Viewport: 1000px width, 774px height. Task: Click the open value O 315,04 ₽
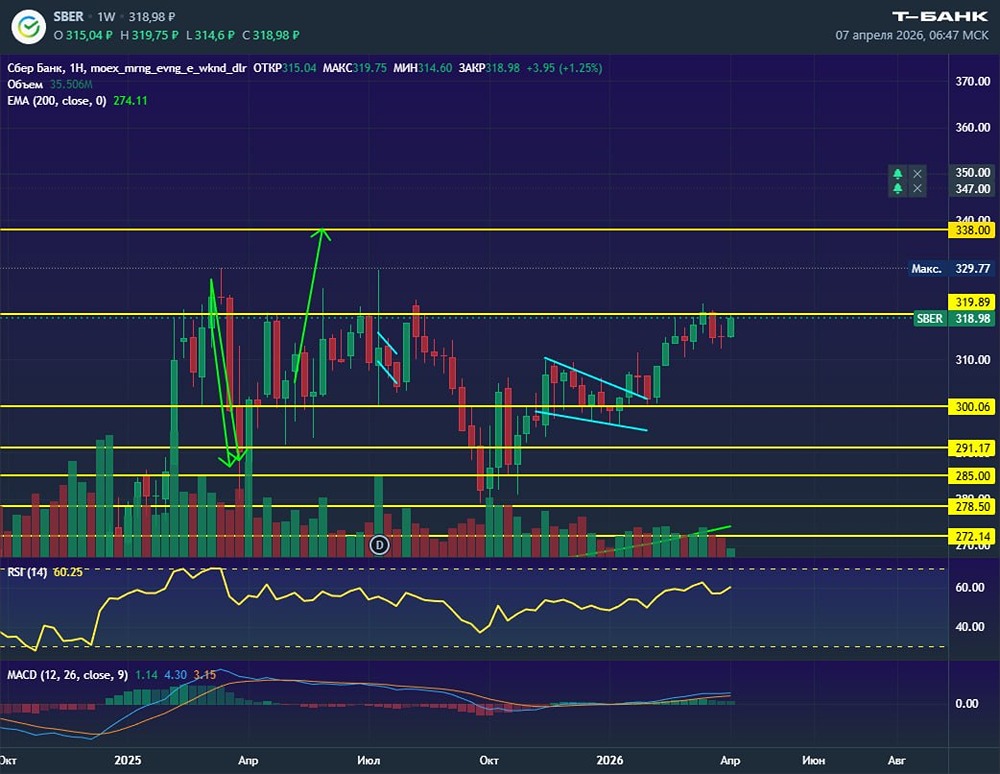84,35
